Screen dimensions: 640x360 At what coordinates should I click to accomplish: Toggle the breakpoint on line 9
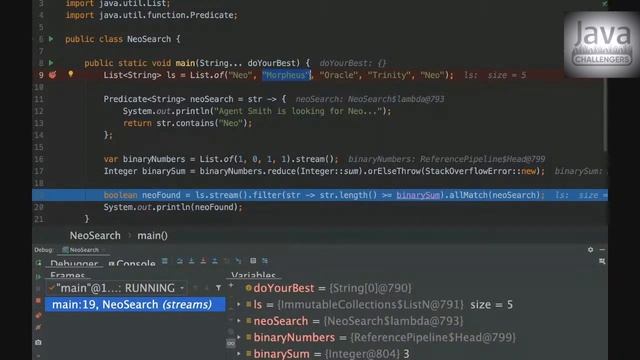coord(53,75)
